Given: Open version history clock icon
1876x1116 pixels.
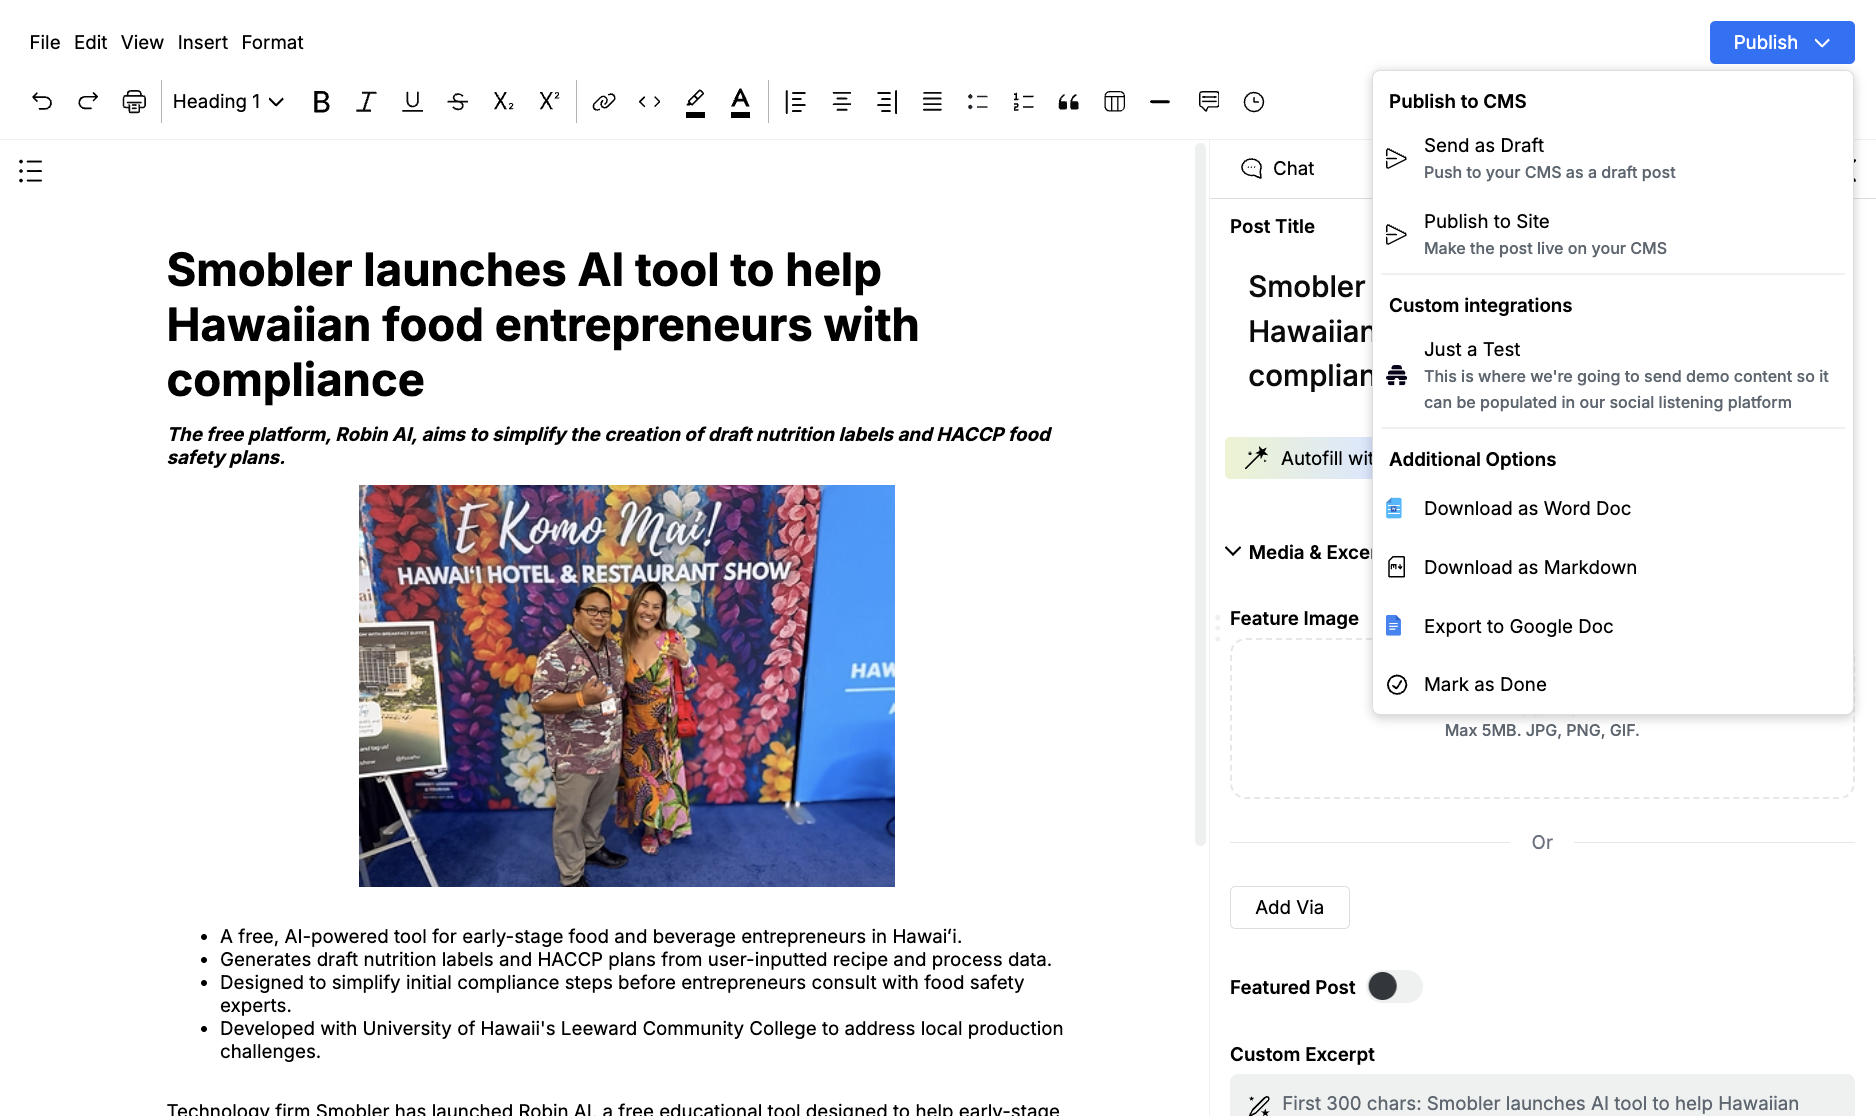Looking at the screenshot, I should pyautogui.click(x=1254, y=101).
